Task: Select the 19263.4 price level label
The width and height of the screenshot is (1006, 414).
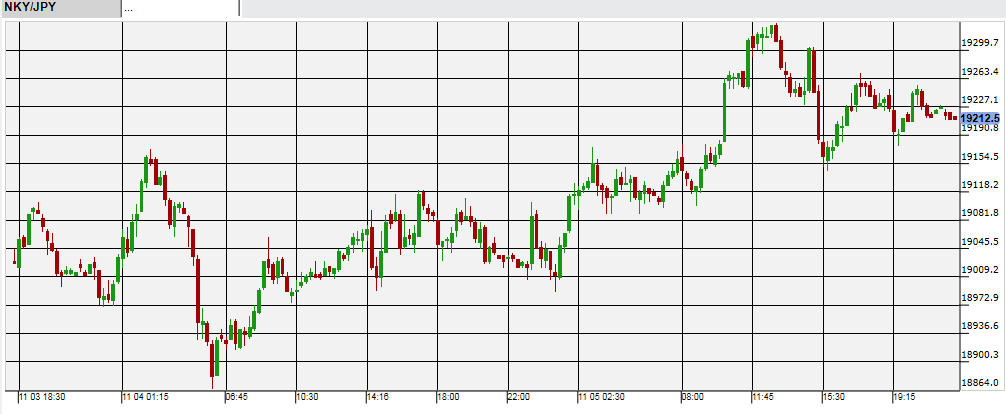Action: tap(980, 72)
